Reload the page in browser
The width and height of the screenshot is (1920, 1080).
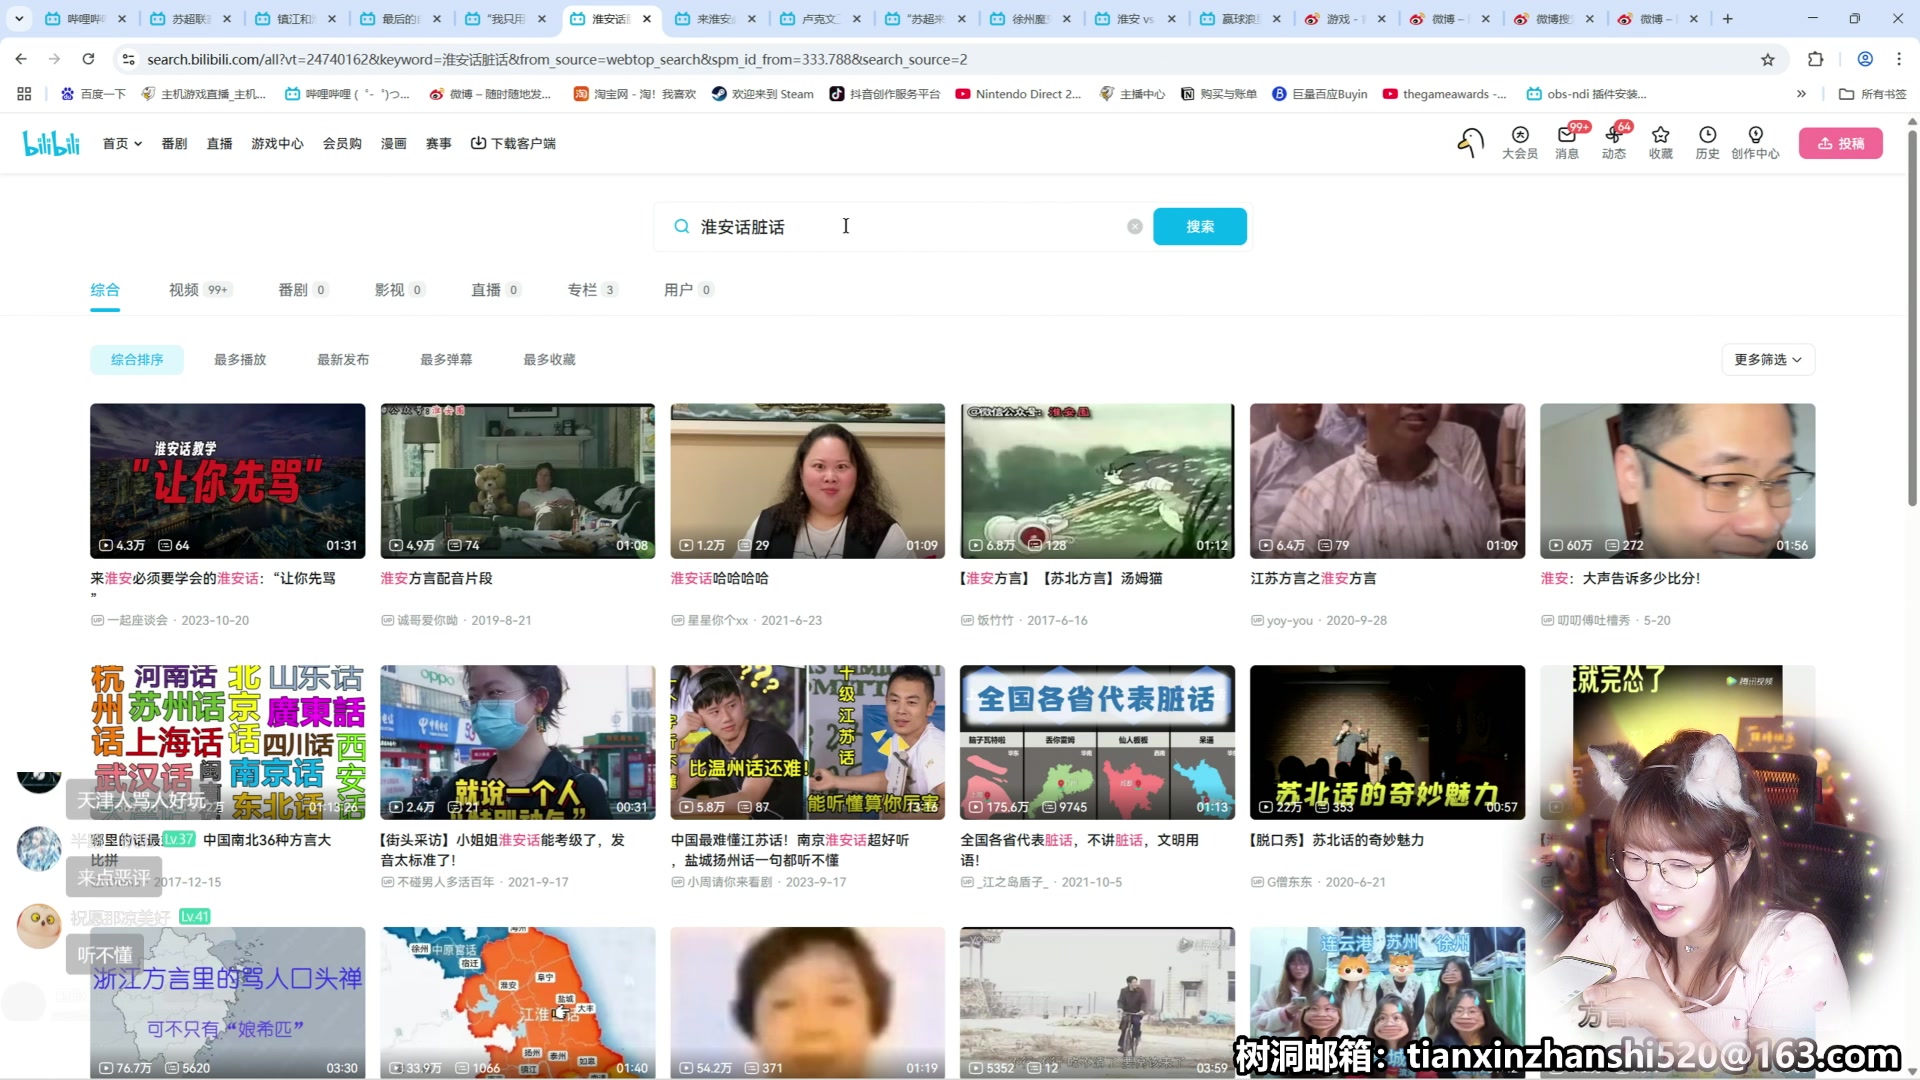[88, 59]
